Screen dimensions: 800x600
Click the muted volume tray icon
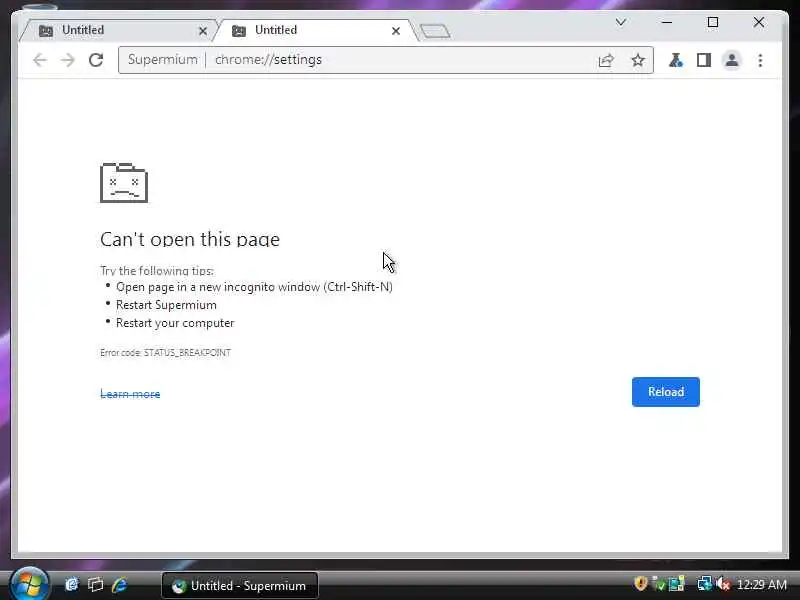point(723,584)
